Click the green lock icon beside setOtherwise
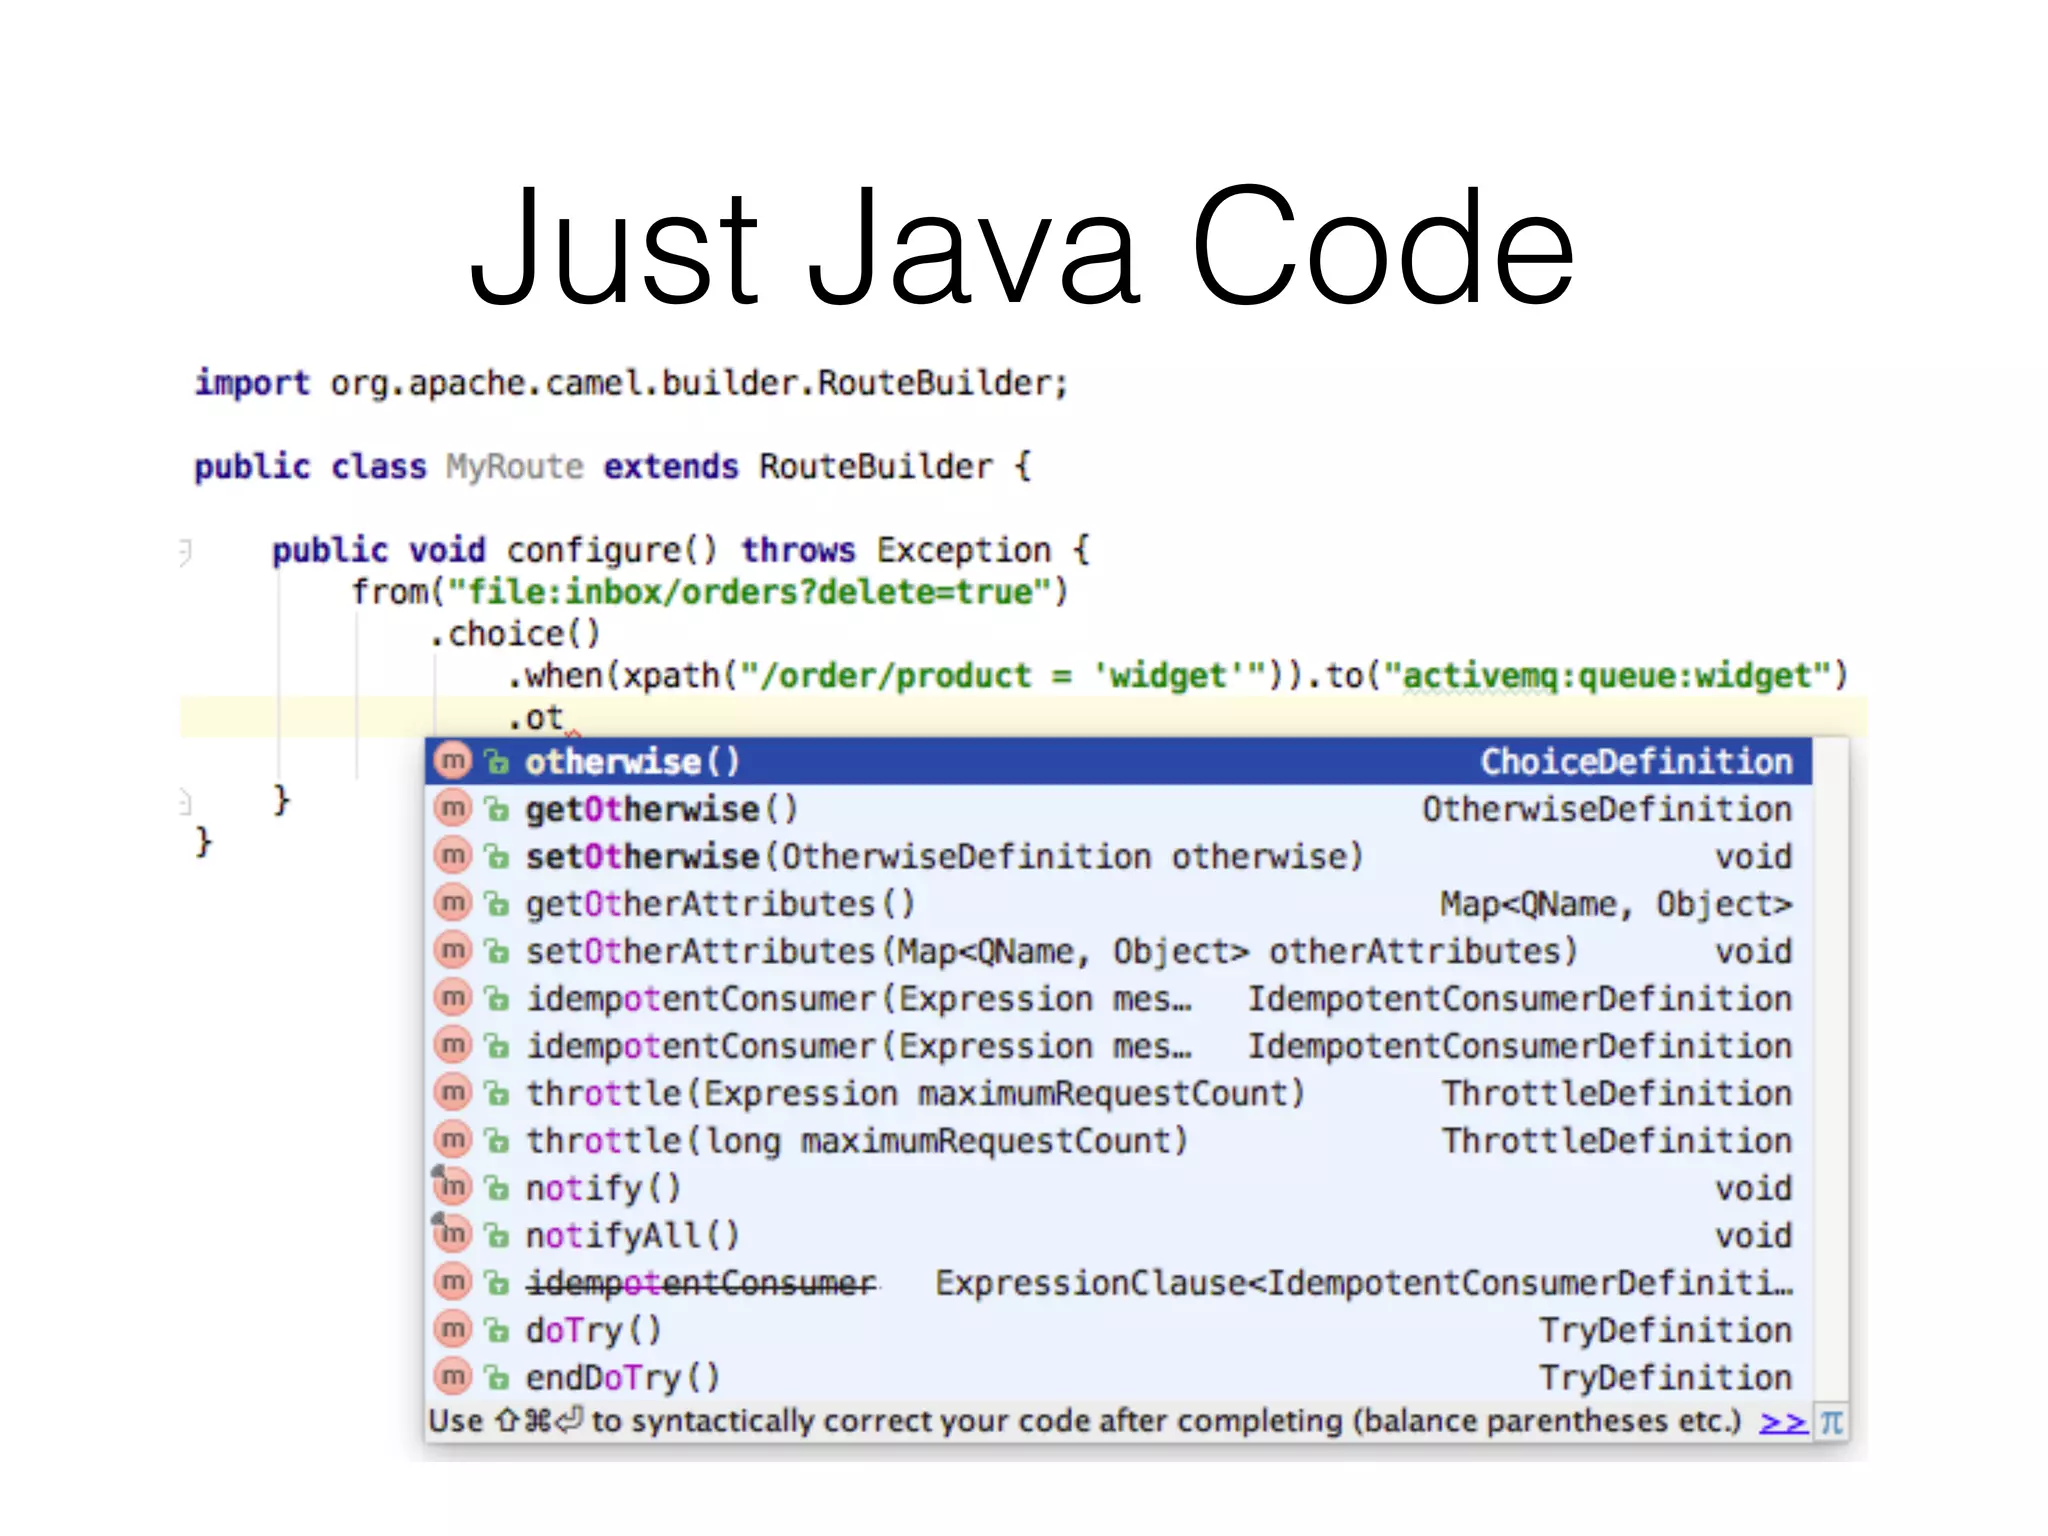Screen dimensions: 2048x1536 [x=497, y=857]
